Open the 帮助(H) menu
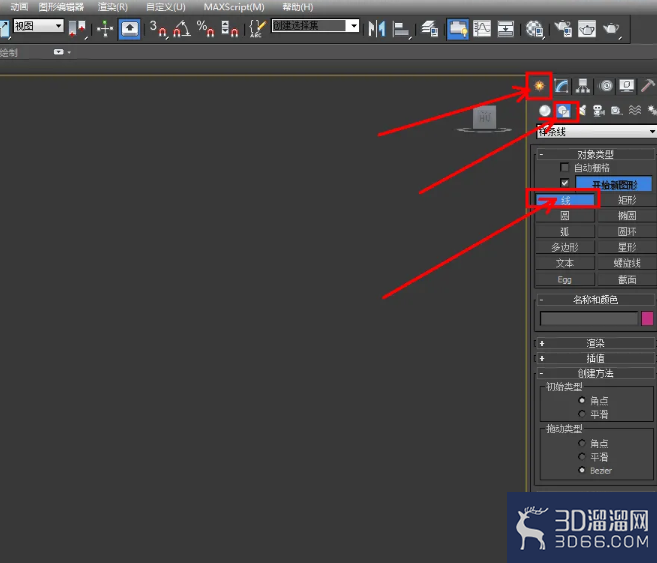 [297, 7]
